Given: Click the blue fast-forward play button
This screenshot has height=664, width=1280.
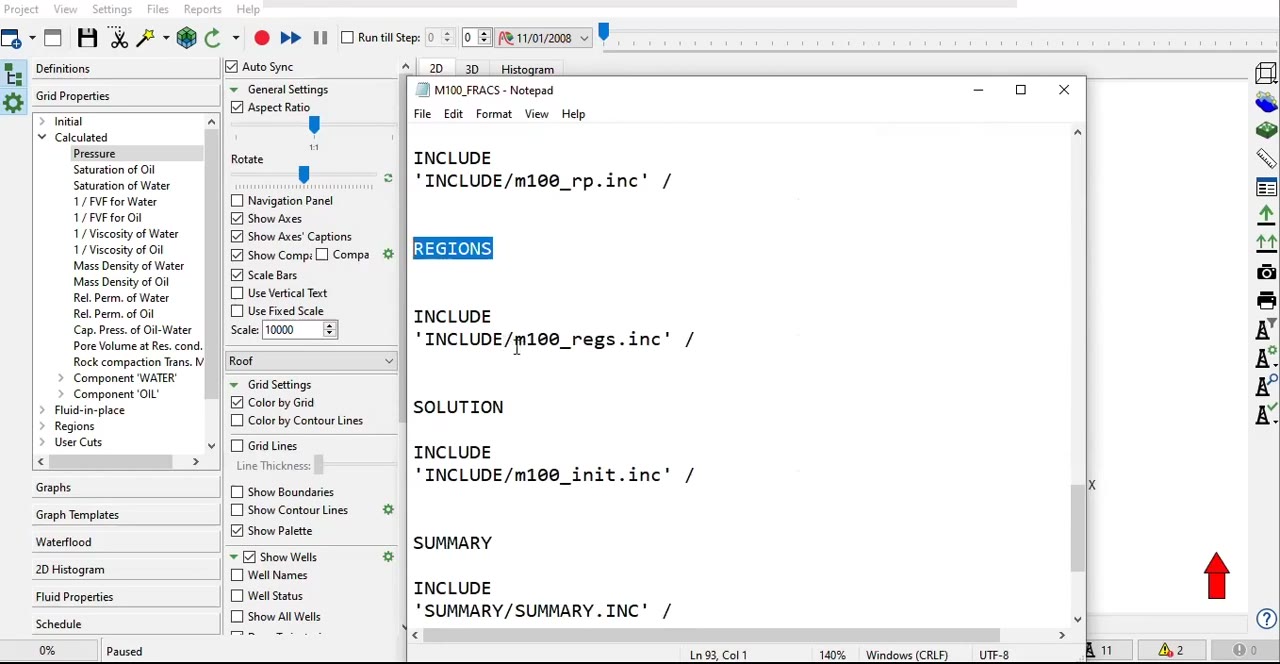Looking at the screenshot, I should [290, 38].
